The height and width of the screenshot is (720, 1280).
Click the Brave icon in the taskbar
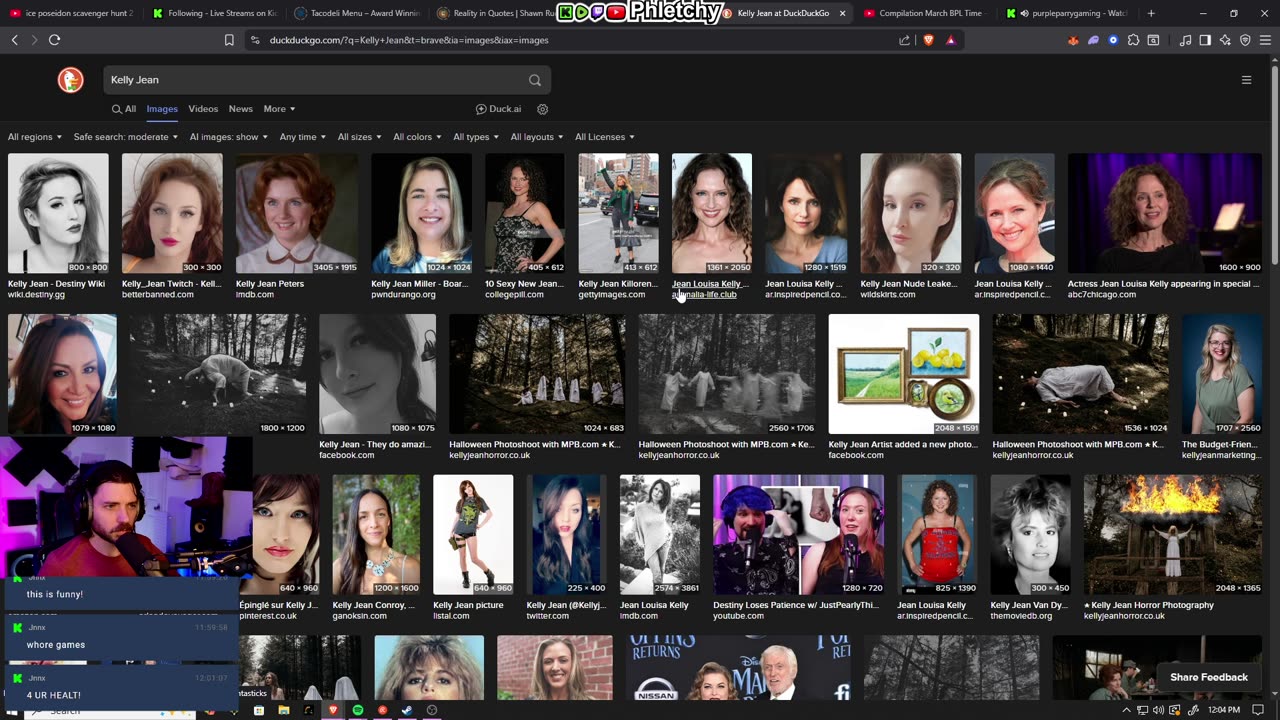coord(333,710)
